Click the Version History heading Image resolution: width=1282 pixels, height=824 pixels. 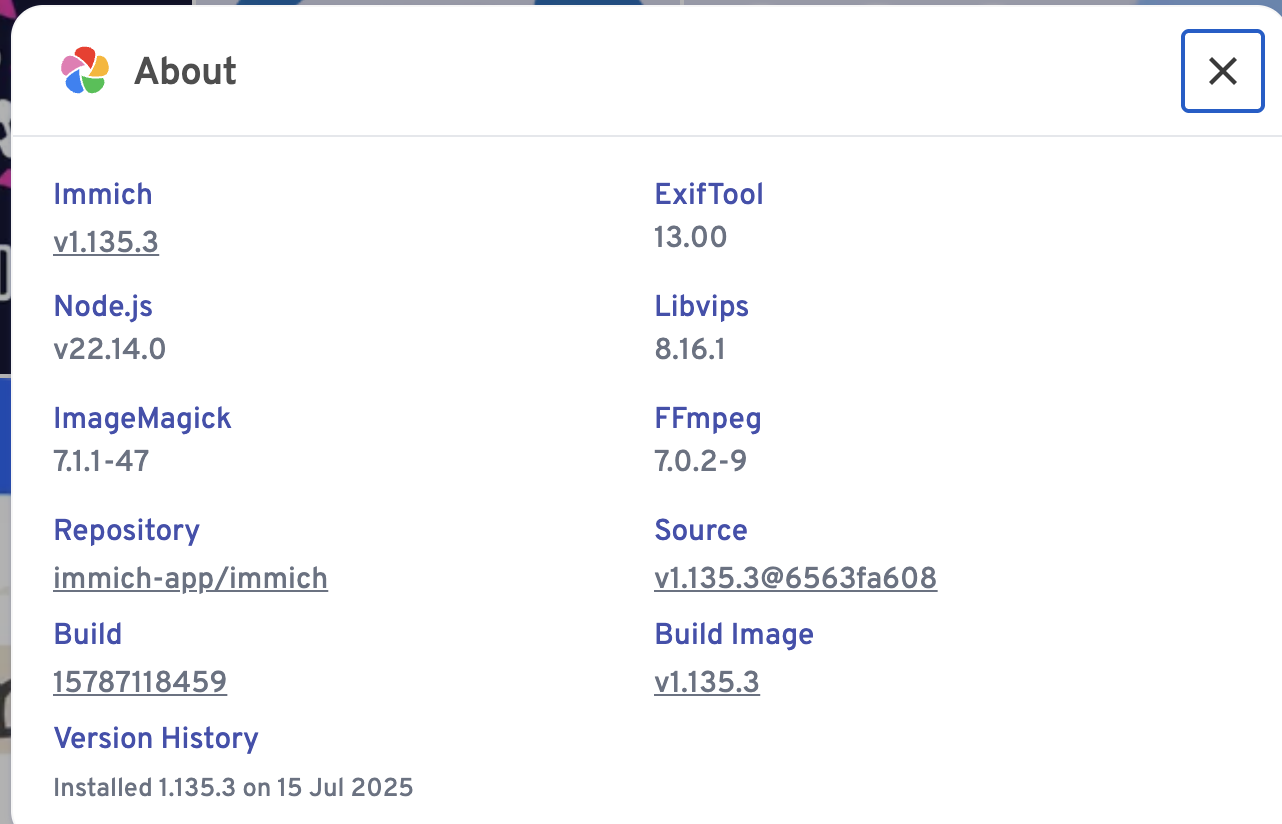(x=156, y=739)
